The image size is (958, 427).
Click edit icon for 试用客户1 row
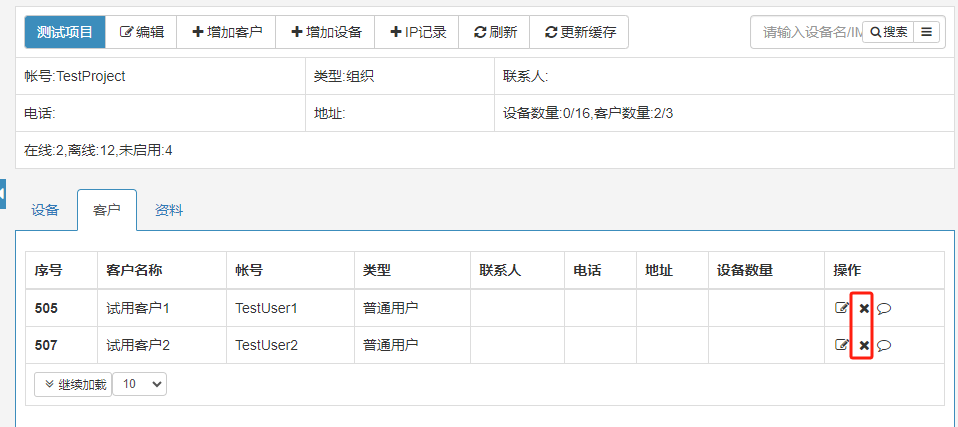tap(842, 308)
